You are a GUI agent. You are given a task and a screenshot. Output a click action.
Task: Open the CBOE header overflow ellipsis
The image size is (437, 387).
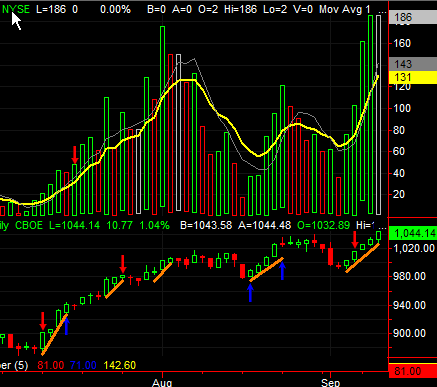tap(383, 228)
